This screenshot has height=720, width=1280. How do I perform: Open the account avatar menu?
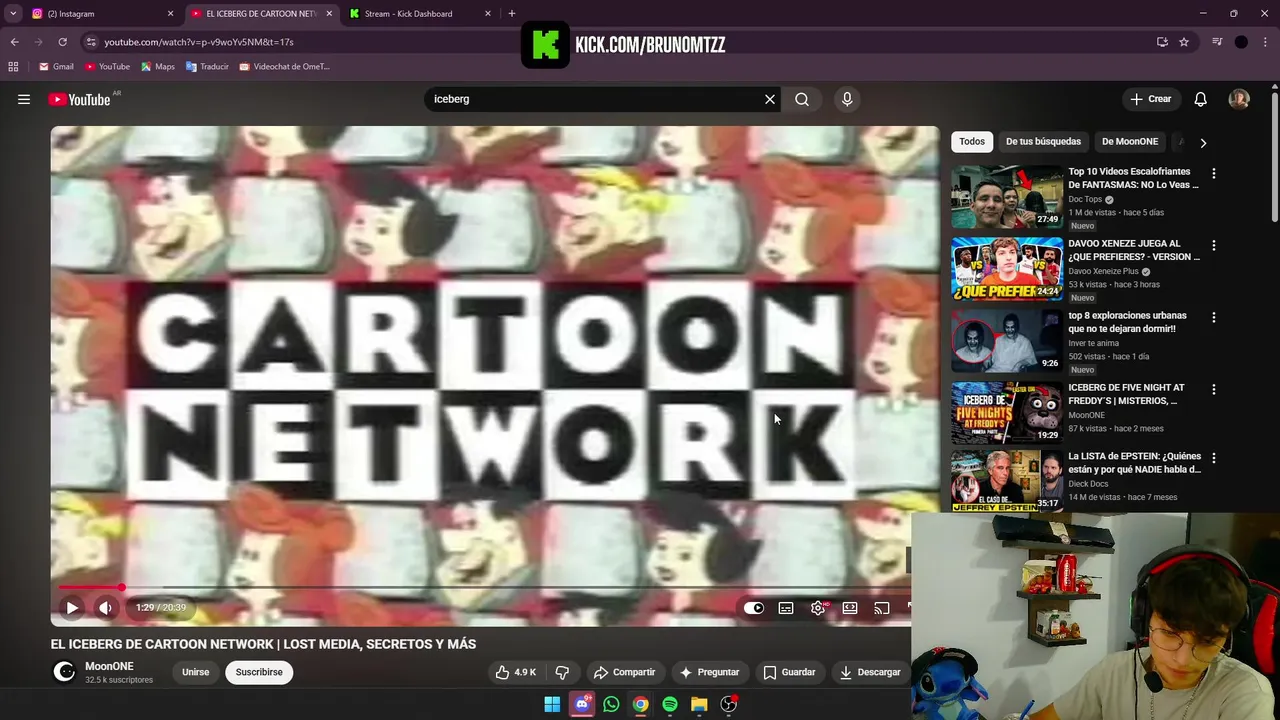pos(1239,99)
